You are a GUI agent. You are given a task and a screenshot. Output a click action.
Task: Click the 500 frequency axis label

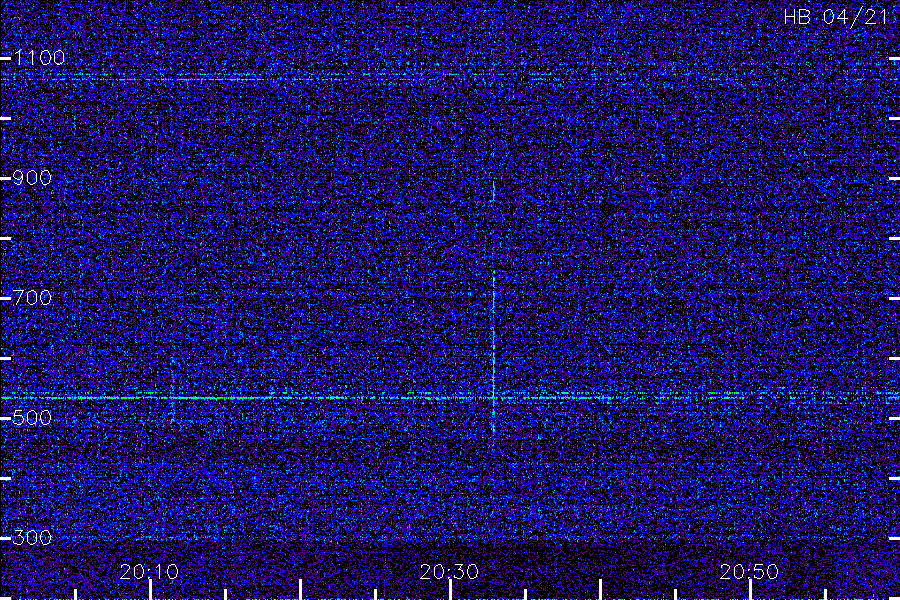pos(32,417)
